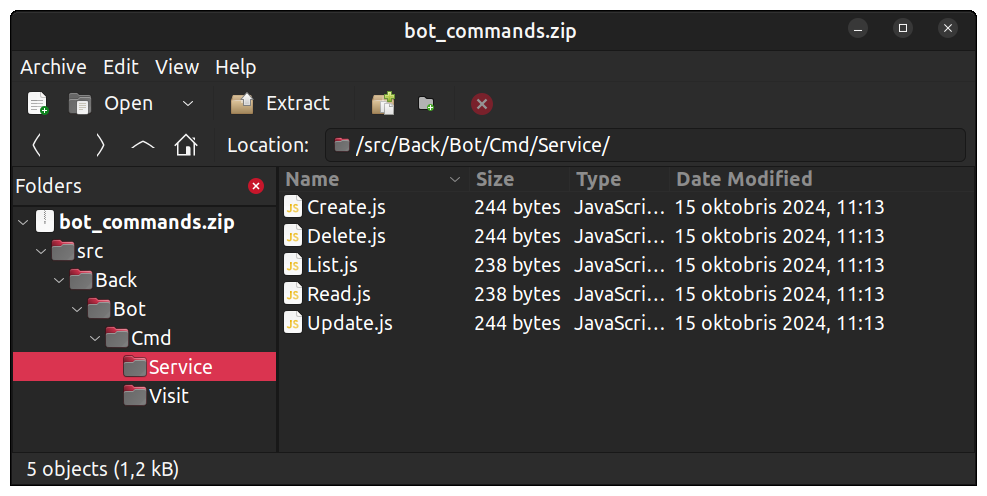The image size is (987, 496).
Task: Sort by the Date Modified column header
Action: coord(823,179)
